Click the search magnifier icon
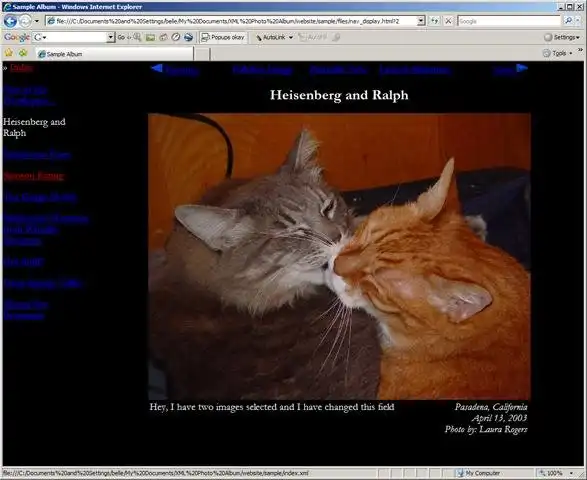This screenshot has width=587, height=480. 568,21
